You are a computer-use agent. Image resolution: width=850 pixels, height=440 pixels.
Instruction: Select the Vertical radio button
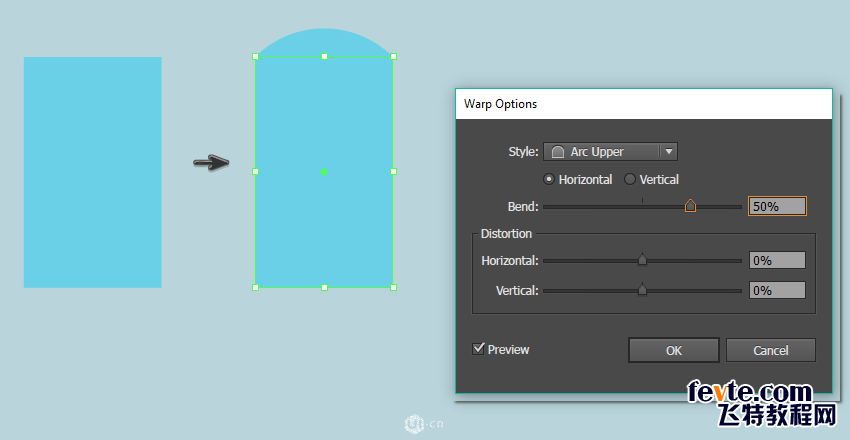629,179
